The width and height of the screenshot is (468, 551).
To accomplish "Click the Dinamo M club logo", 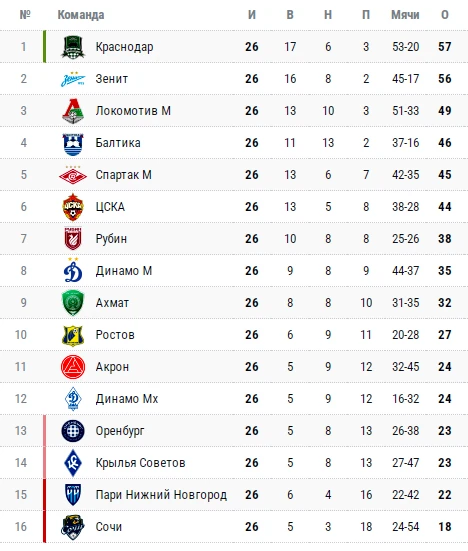I will tap(73, 270).
